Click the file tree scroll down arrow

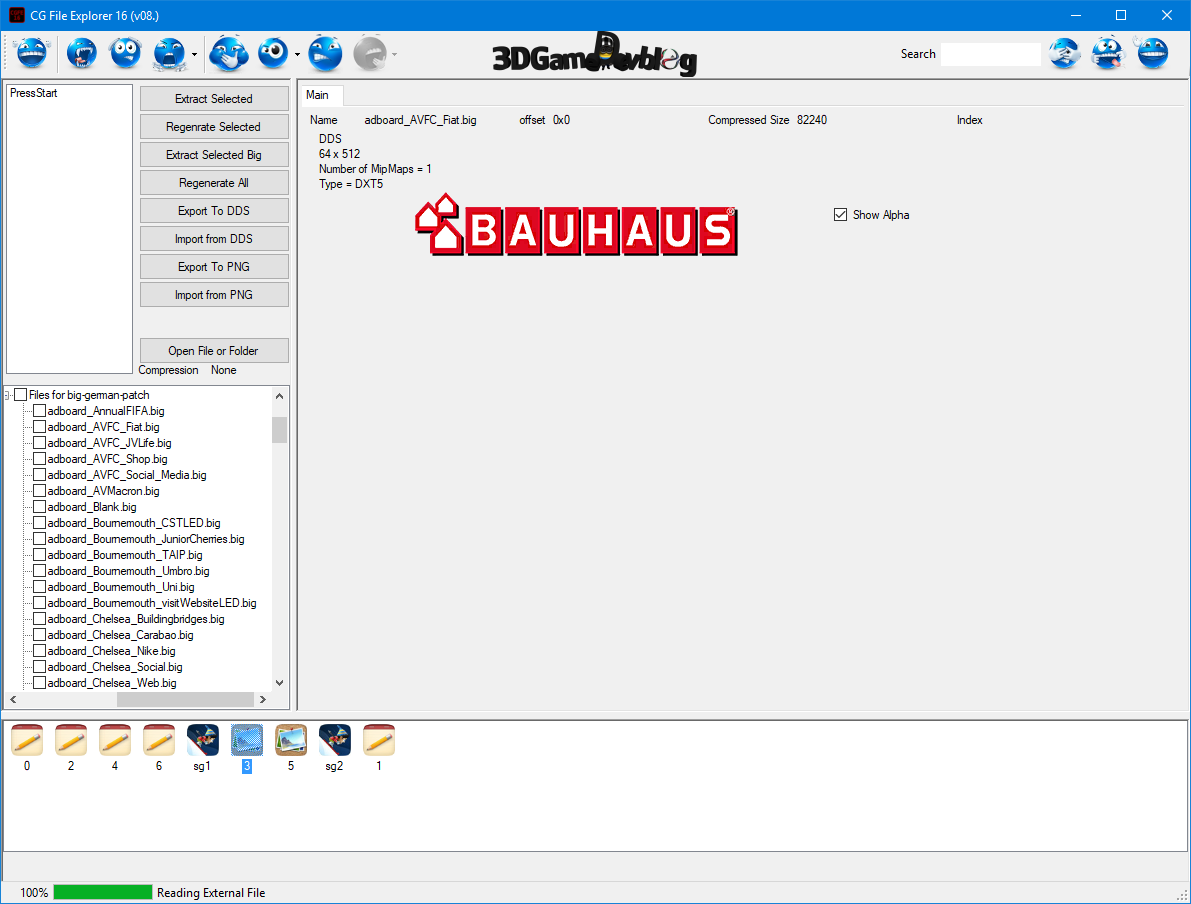tap(280, 683)
